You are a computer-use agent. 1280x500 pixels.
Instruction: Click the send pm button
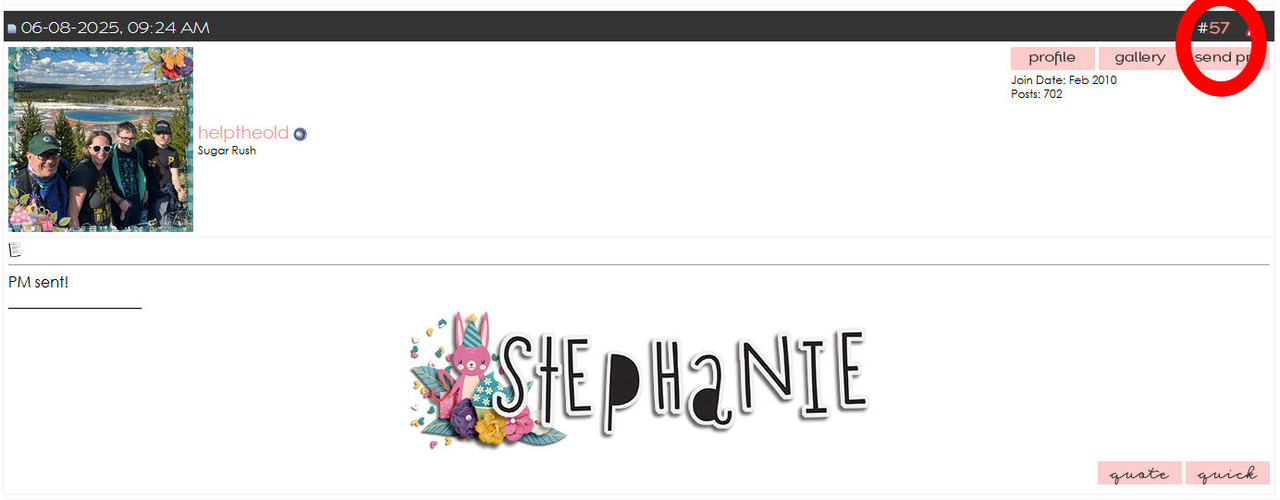(1228, 58)
